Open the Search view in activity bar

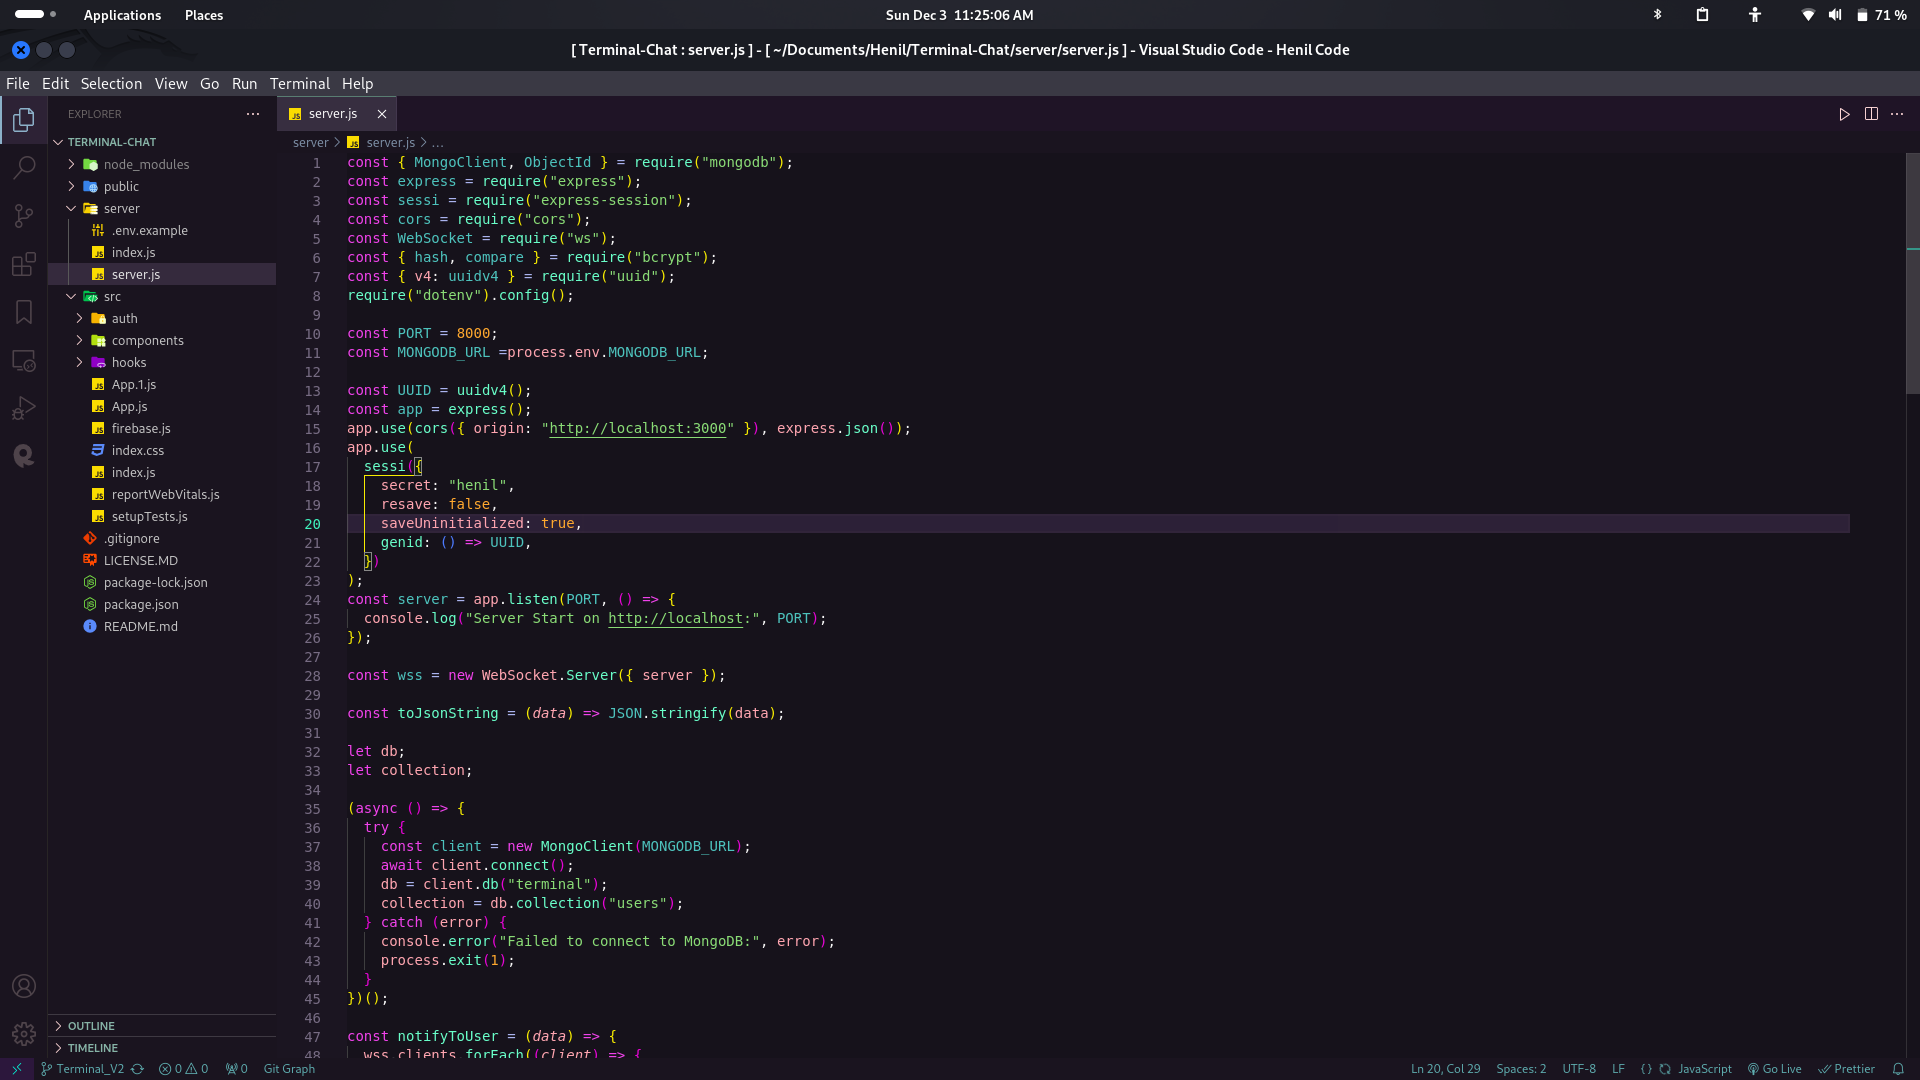click(24, 167)
